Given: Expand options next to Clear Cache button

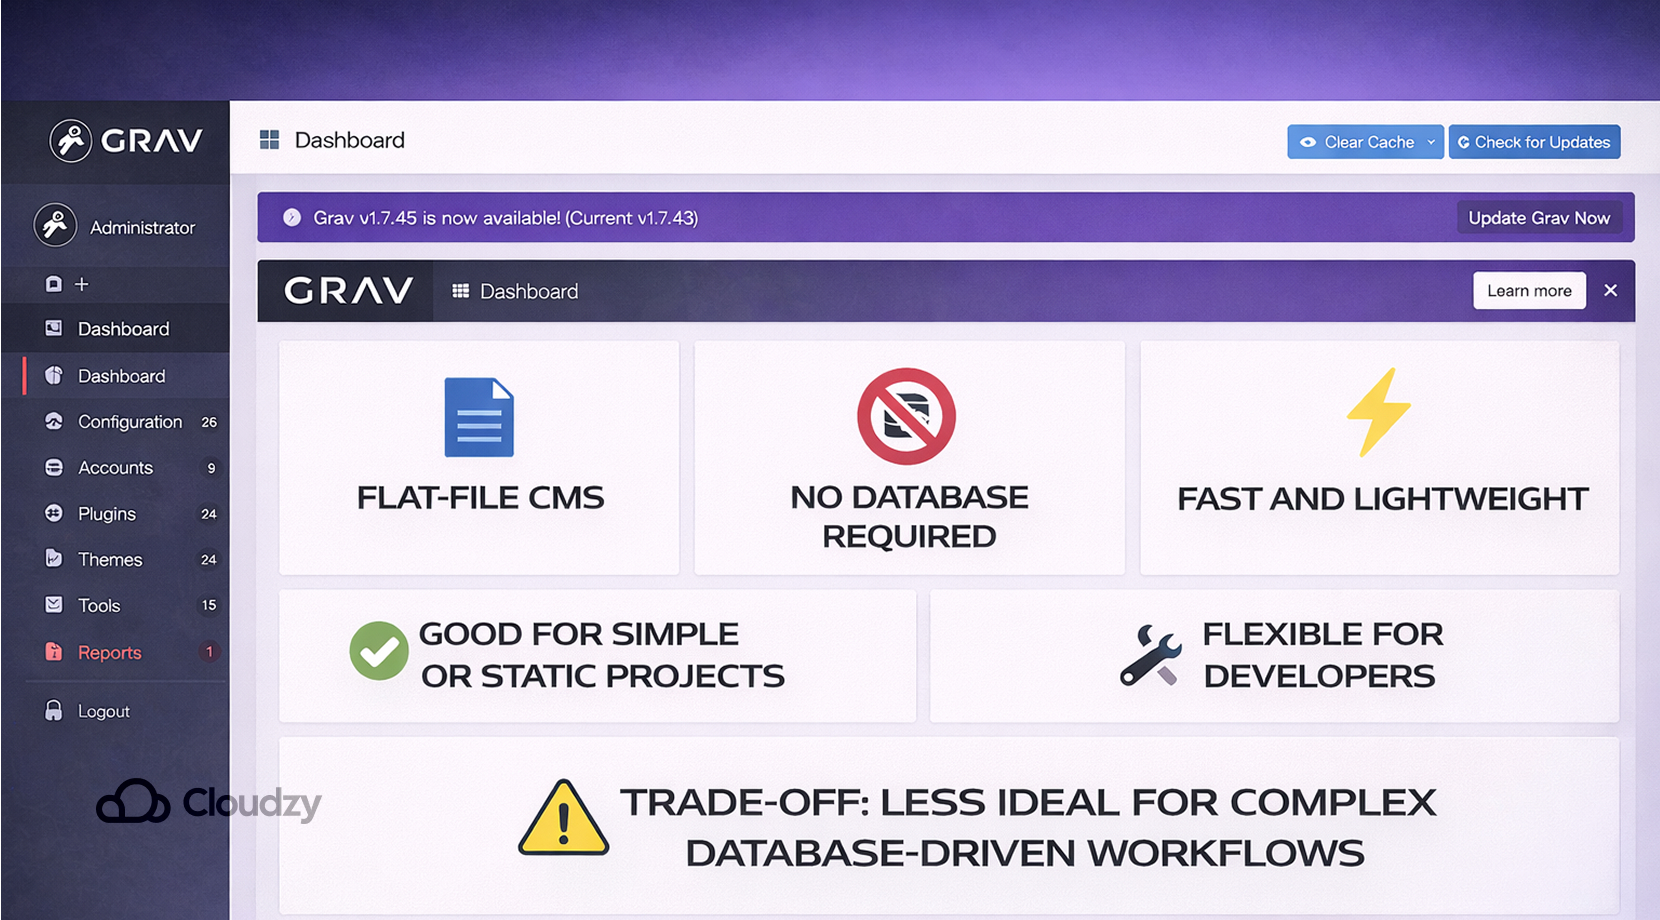Looking at the screenshot, I should point(1432,141).
